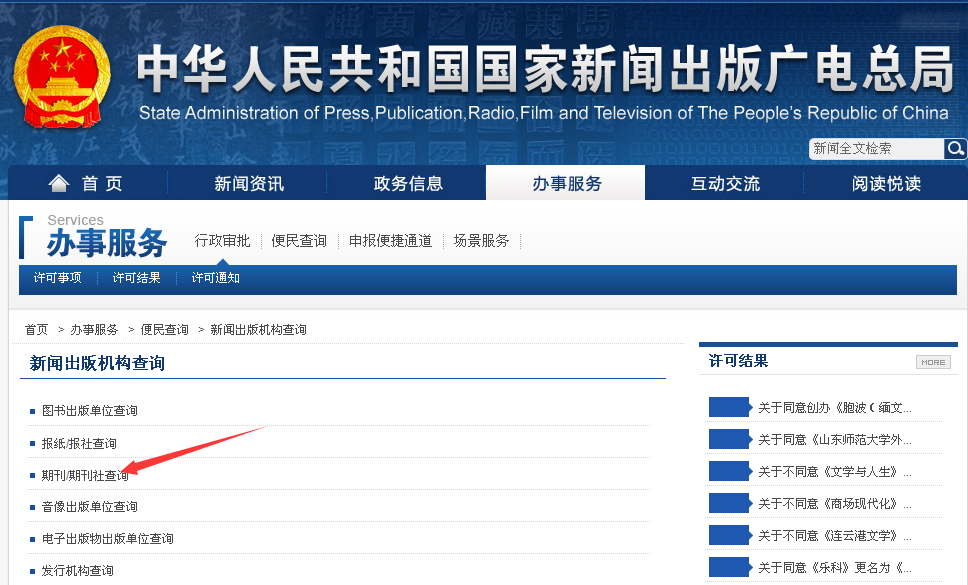
Task: Open the 政务信息 navigation tab
Action: 408,183
